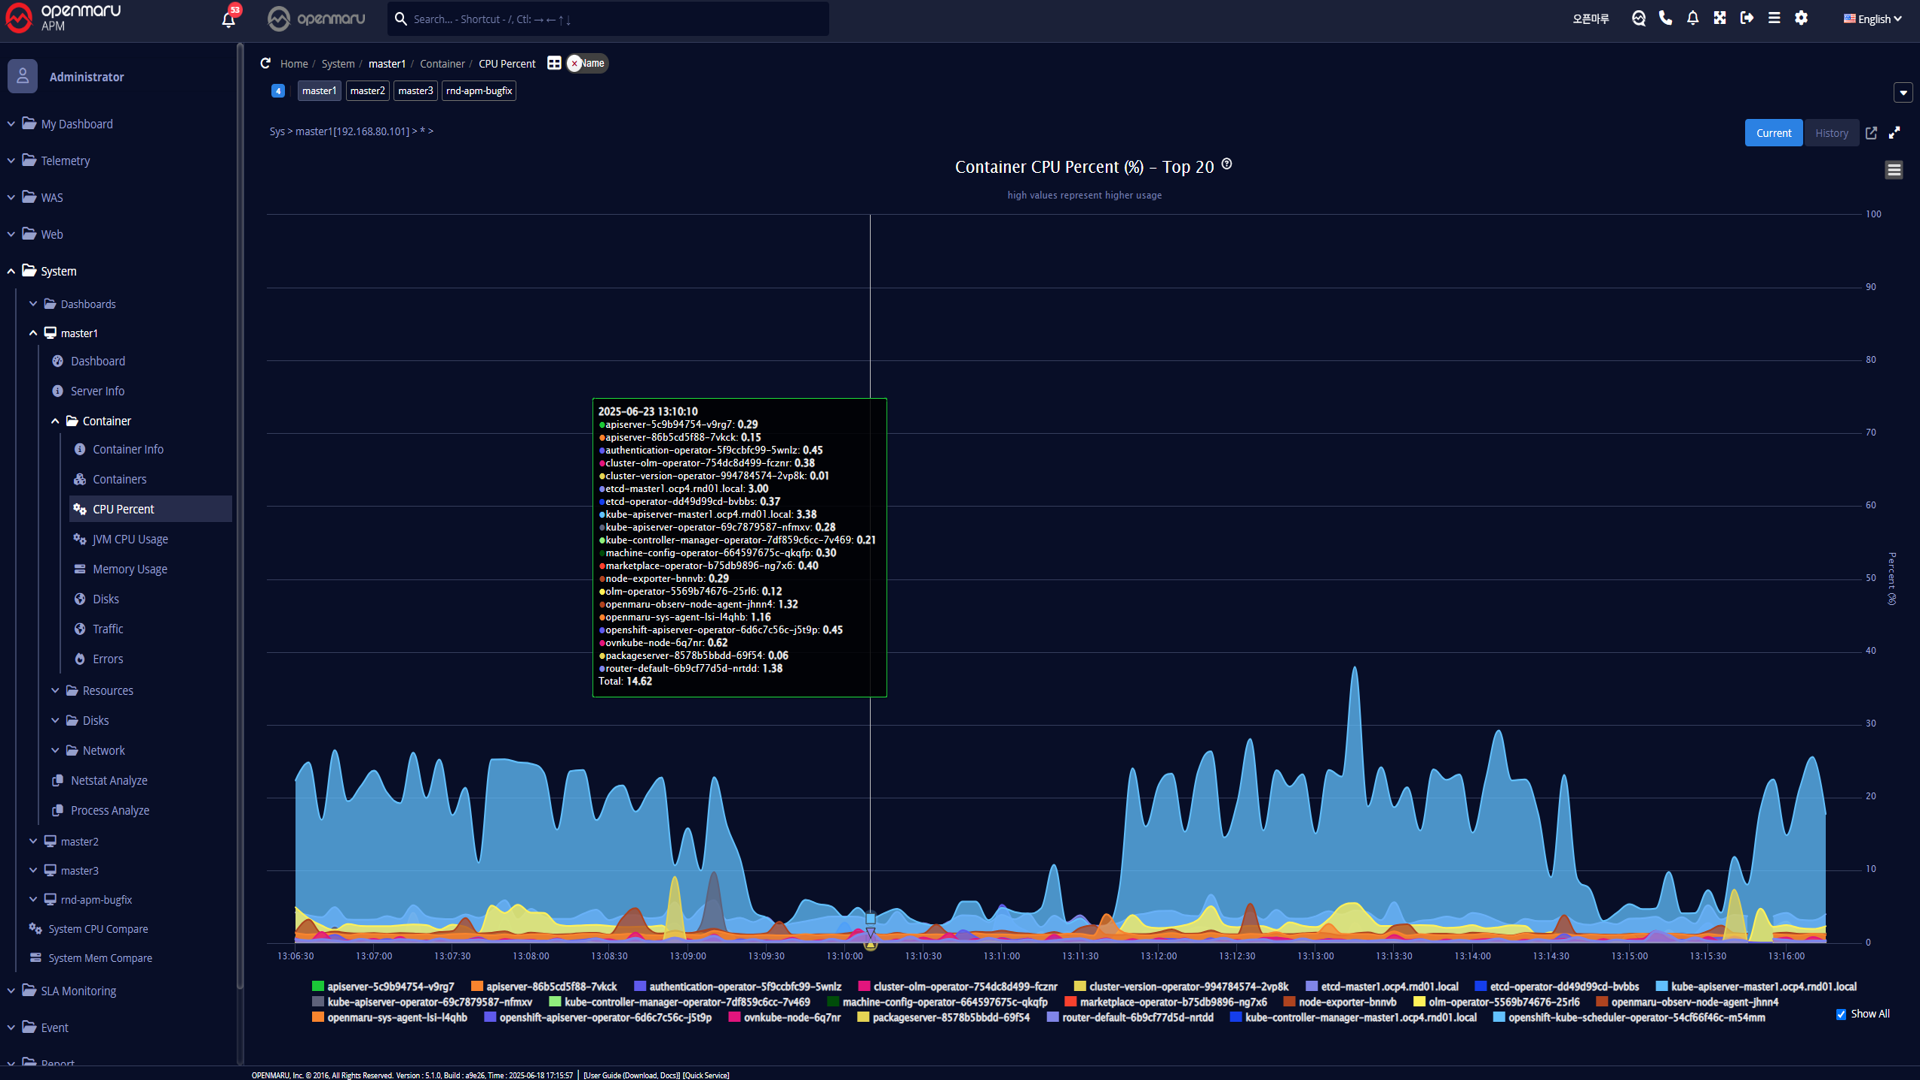Screen dimensions: 1920x1080
Task: Open the phone contact icon in header
Action: pyautogui.click(x=1665, y=18)
